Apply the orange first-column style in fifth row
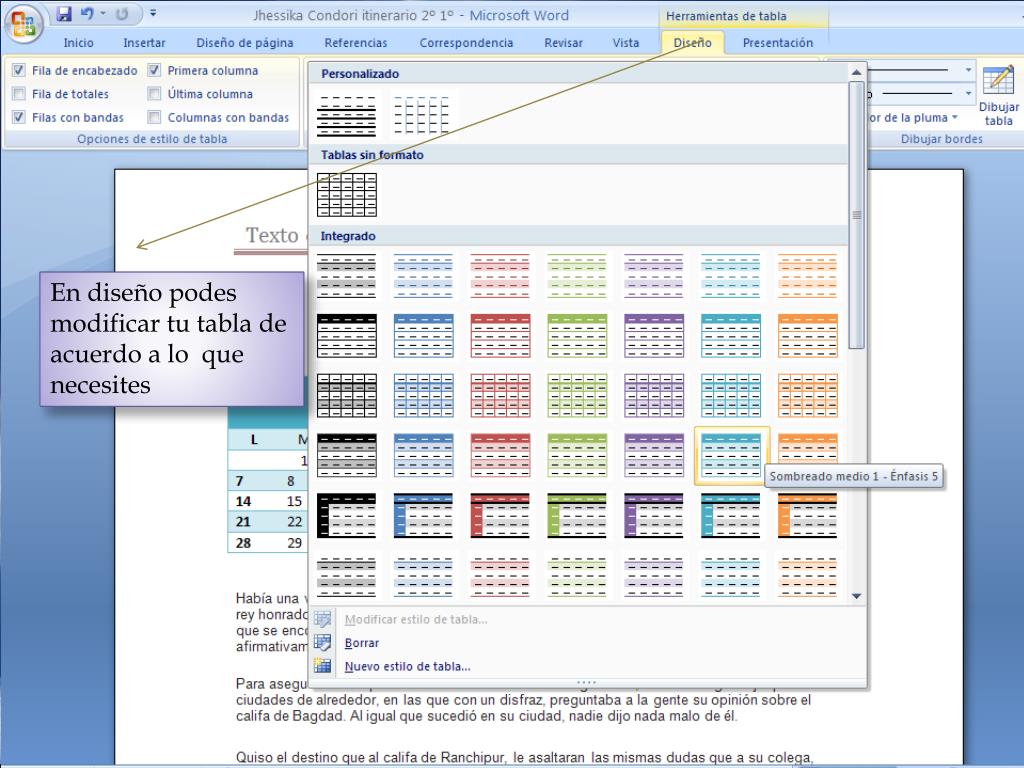 [x=808, y=515]
